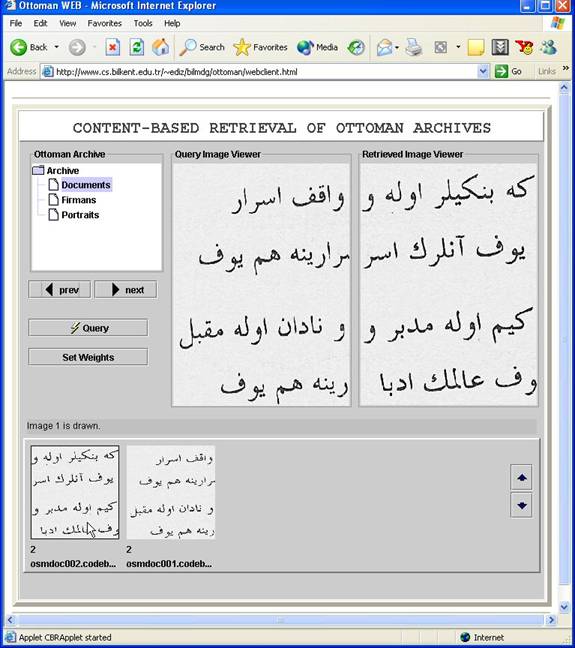
Task: Open the Media toolbar button
Action: (x=317, y=48)
